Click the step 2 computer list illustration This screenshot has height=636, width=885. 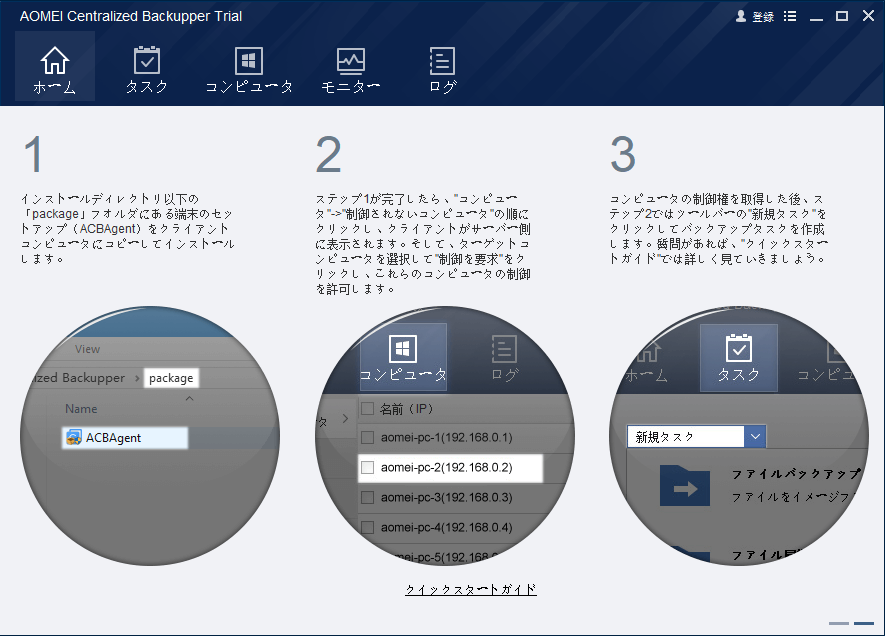[445, 436]
